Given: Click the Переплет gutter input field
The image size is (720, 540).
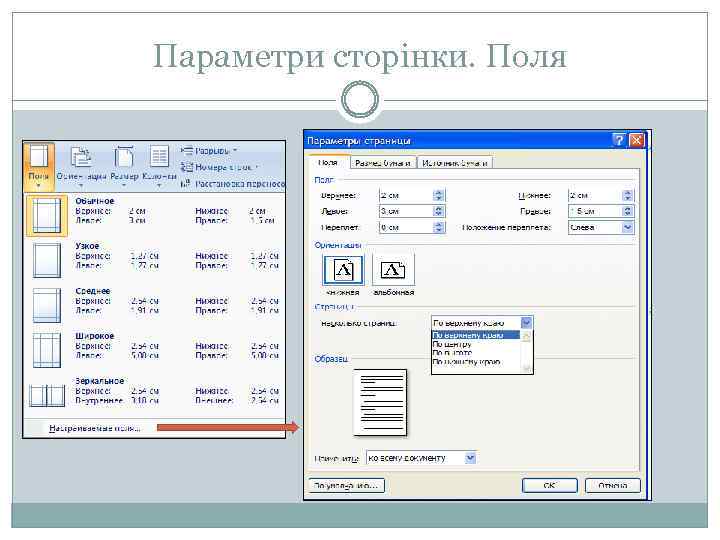Looking at the screenshot, I should (x=406, y=227).
